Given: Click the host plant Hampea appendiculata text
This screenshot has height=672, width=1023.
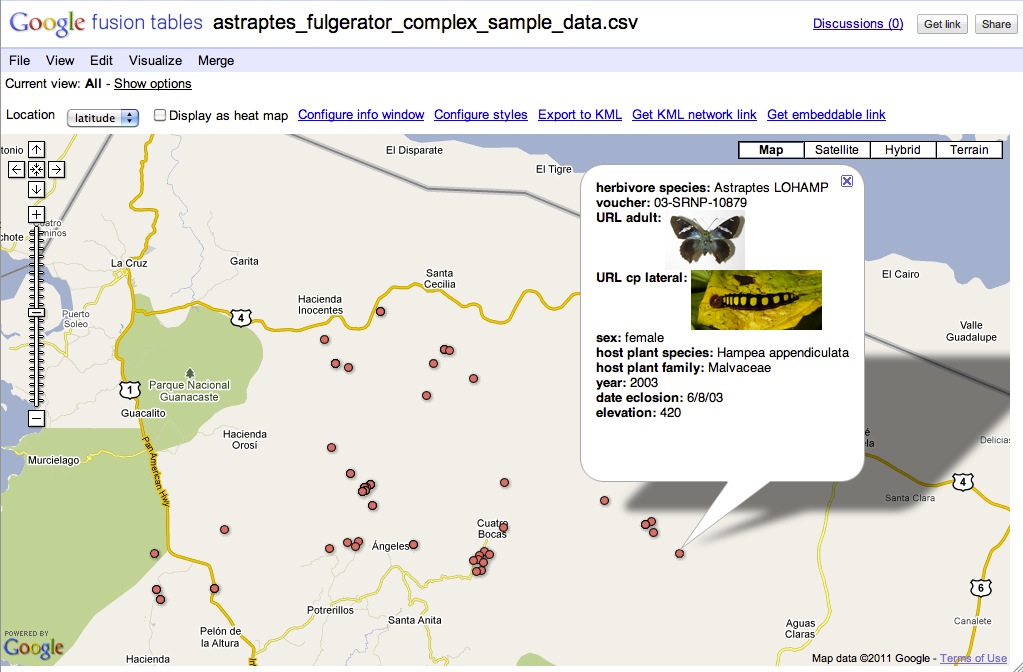Looking at the screenshot, I should pyautogui.click(x=783, y=353).
